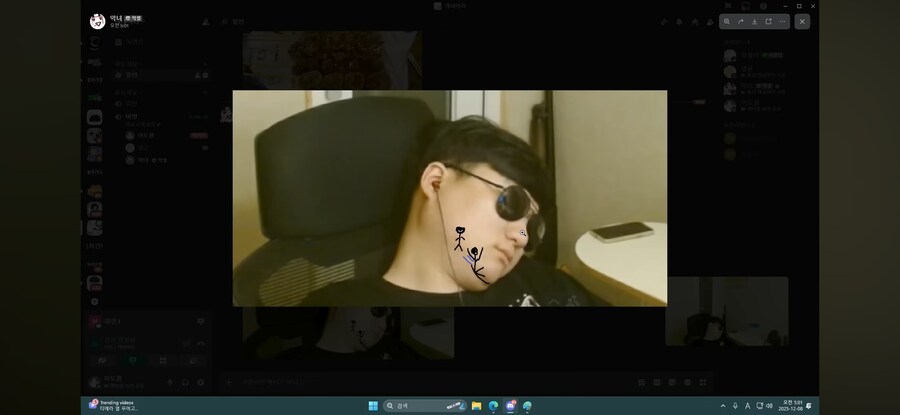The width and height of the screenshot is (900, 415).
Task: Click the username 아냐 above the image
Action: click(116, 18)
